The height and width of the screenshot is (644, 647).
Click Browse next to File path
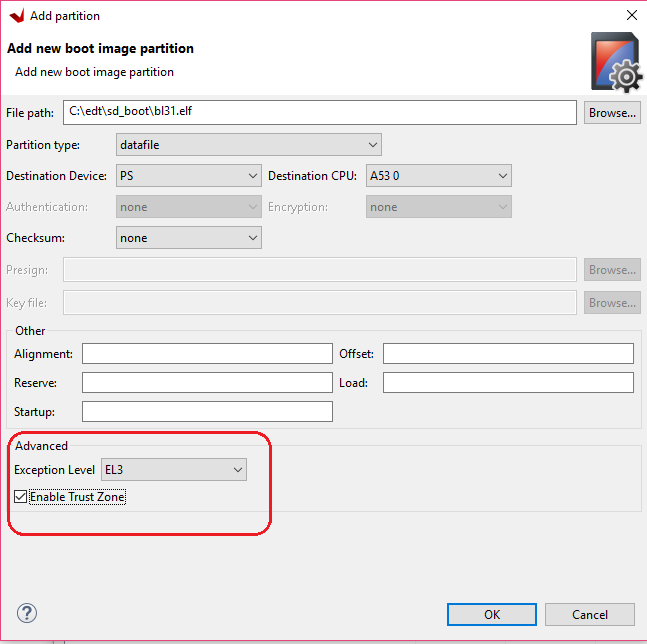[612, 113]
